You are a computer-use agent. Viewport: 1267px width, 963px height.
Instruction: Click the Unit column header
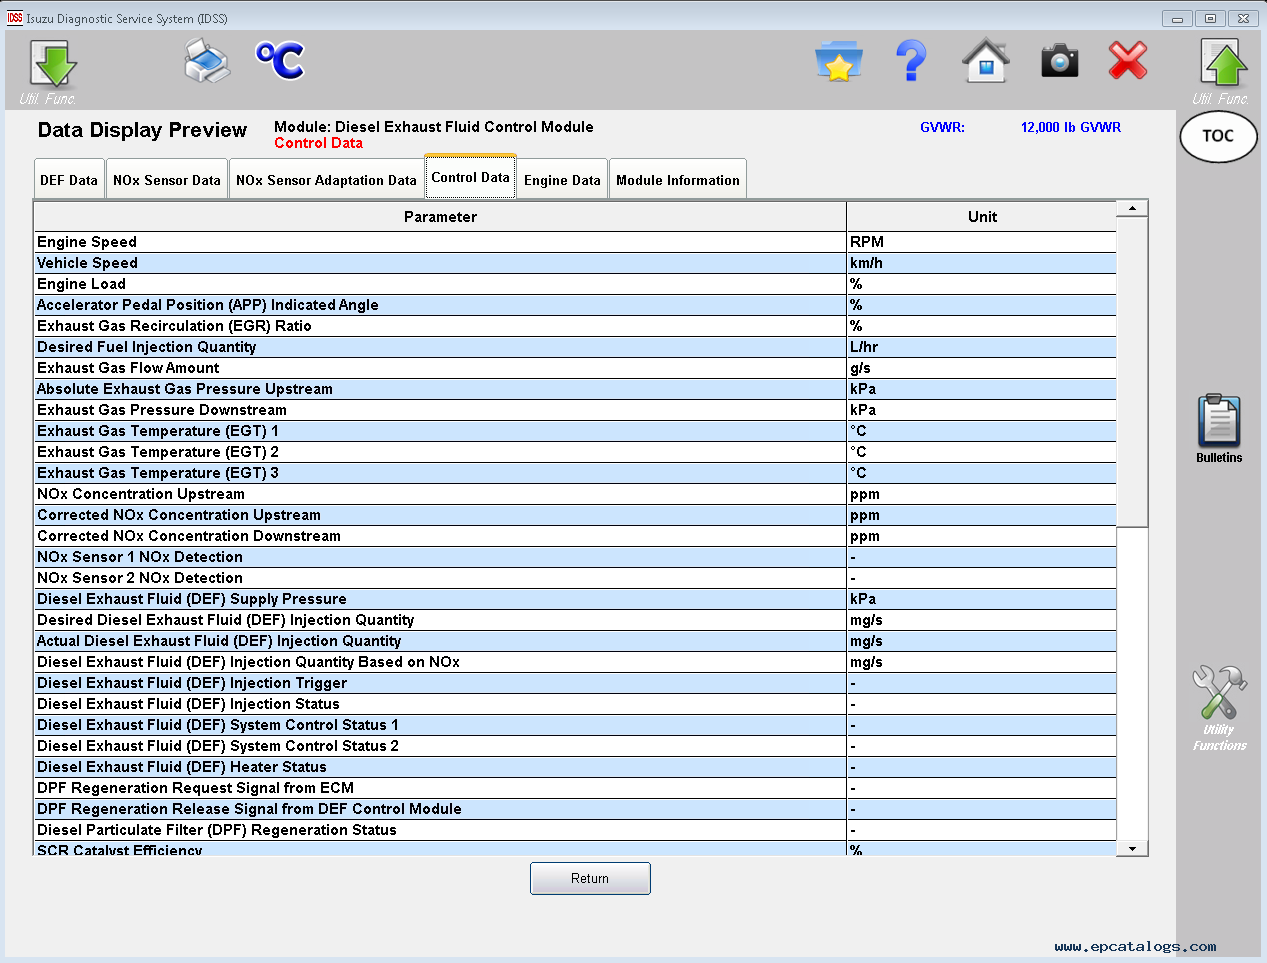pos(982,216)
